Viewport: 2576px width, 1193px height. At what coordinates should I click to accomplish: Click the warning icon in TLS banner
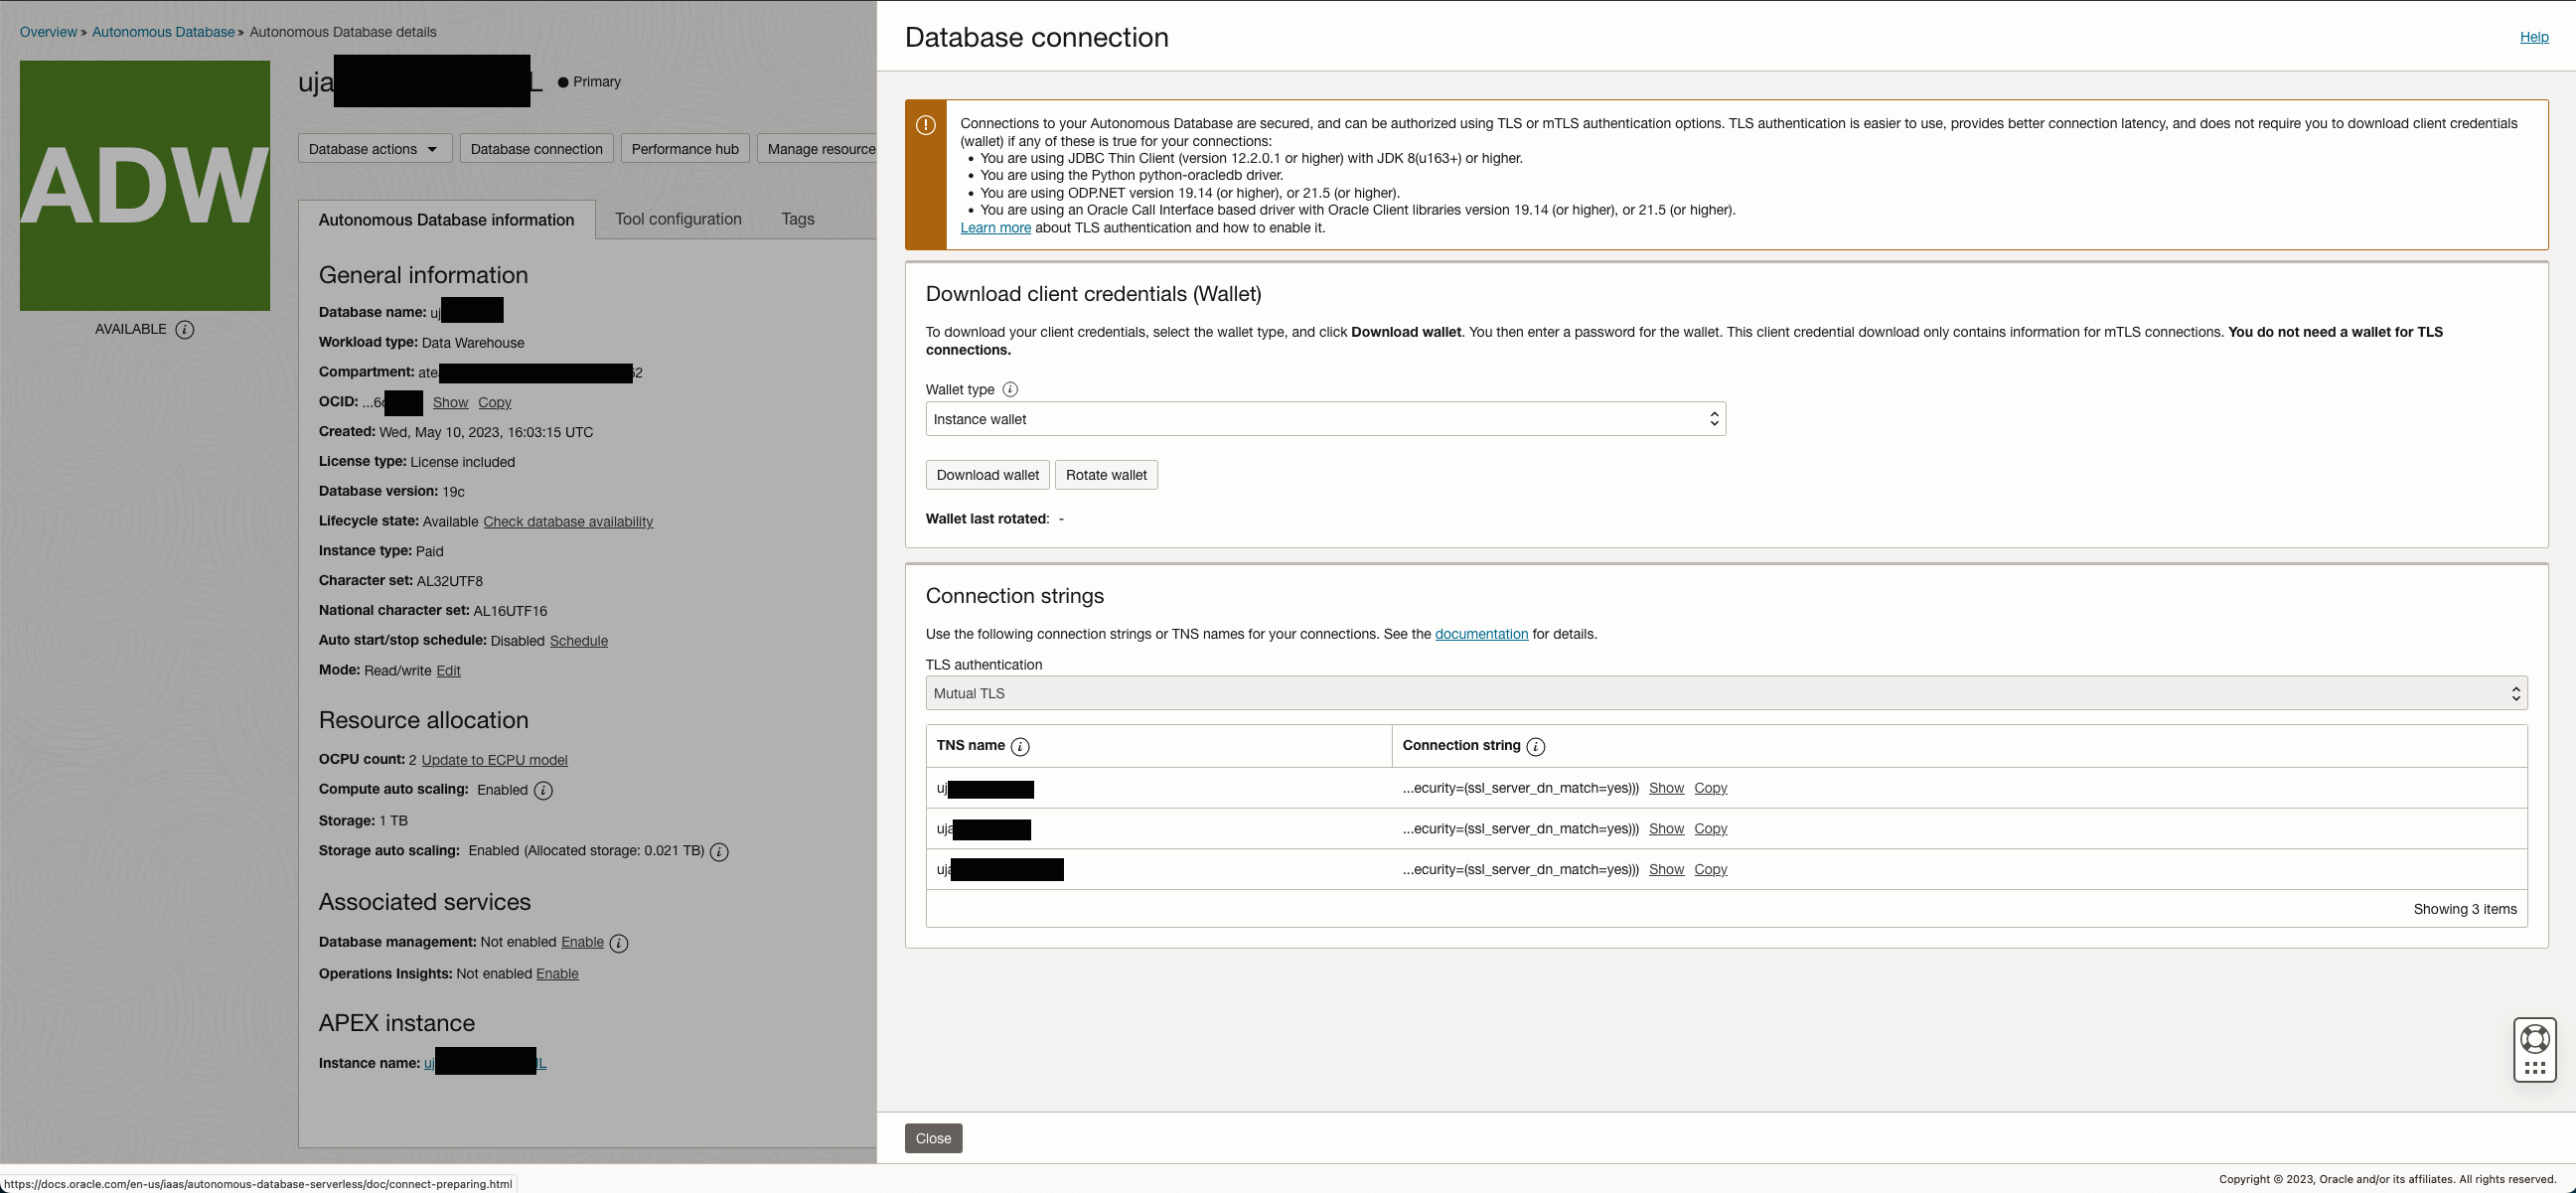(925, 126)
